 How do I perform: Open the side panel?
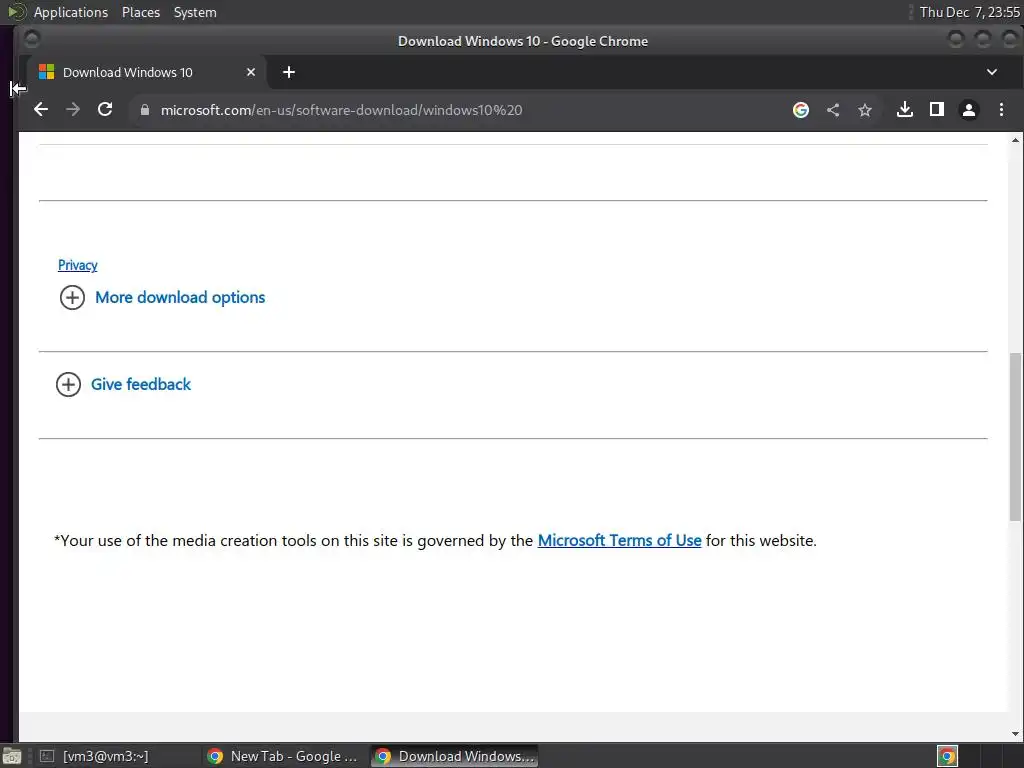936,110
